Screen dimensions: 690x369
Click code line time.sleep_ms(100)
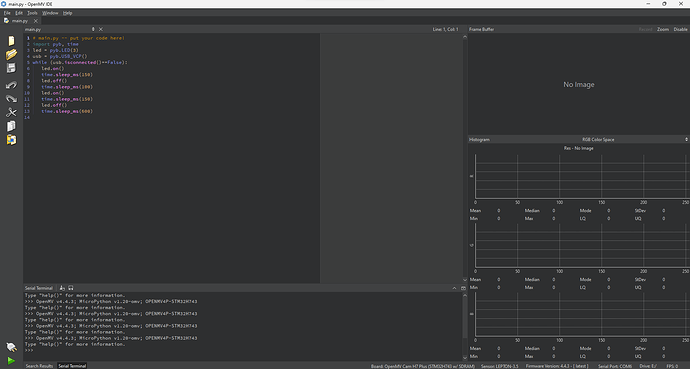pyautogui.click(x=67, y=87)
